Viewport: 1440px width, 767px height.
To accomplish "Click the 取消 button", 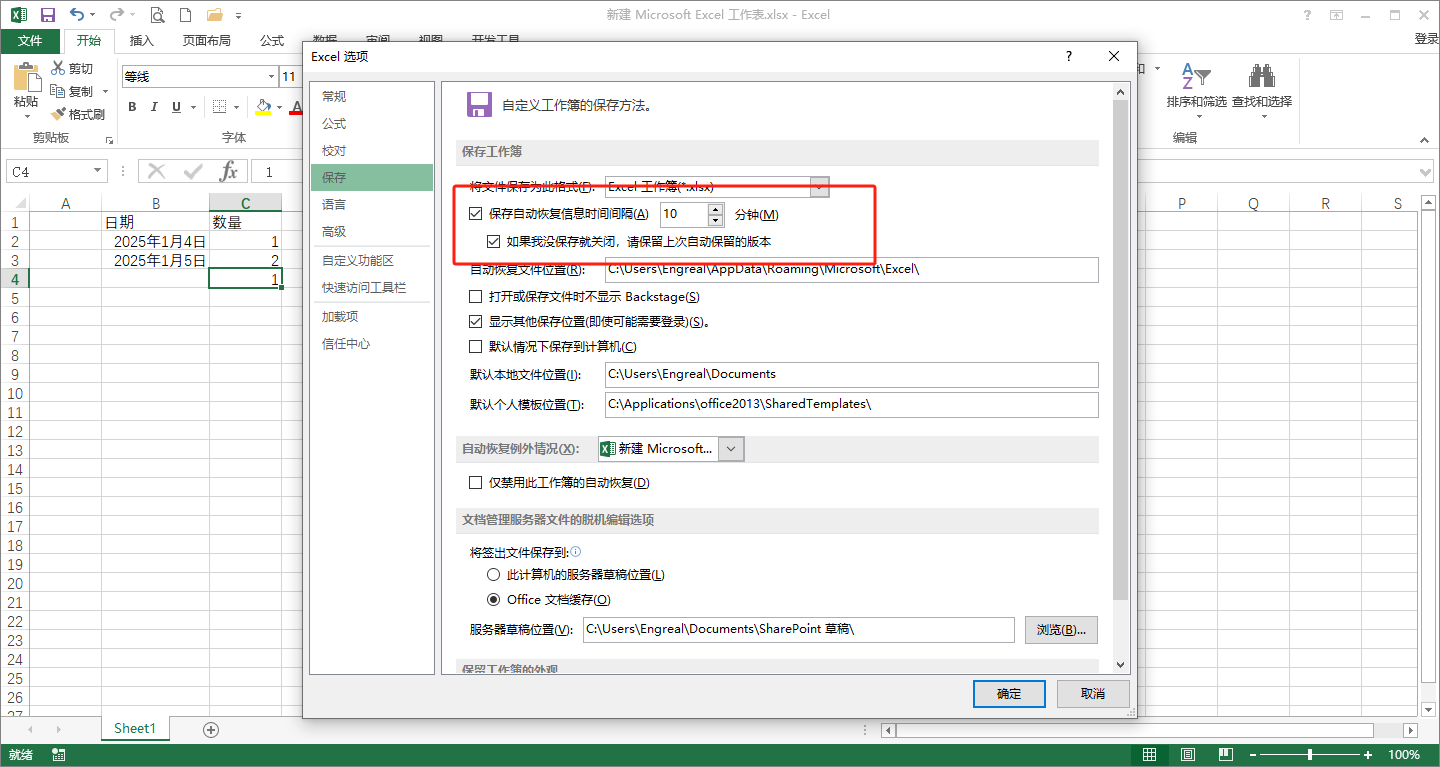I will [x=1093, y=694].
